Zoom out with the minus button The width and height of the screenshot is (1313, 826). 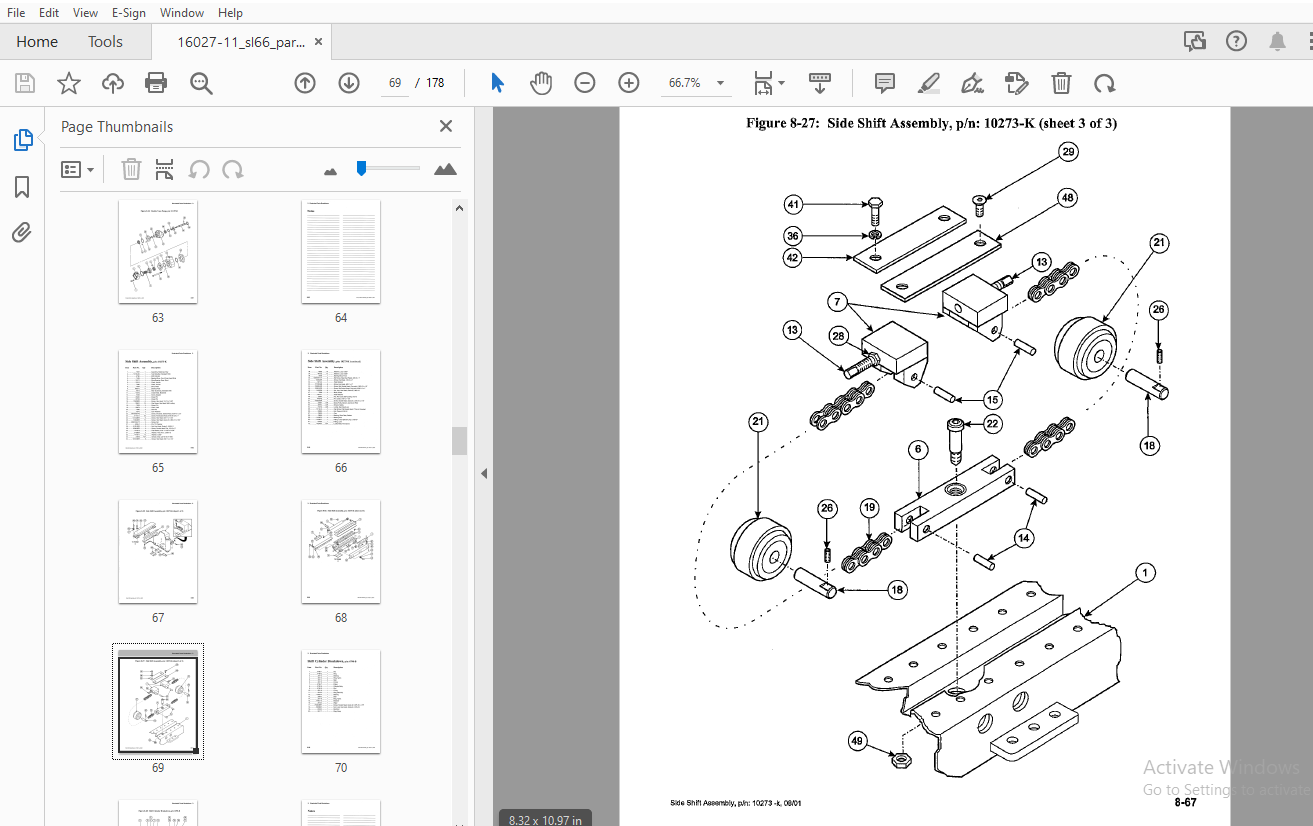pos(585,83)
